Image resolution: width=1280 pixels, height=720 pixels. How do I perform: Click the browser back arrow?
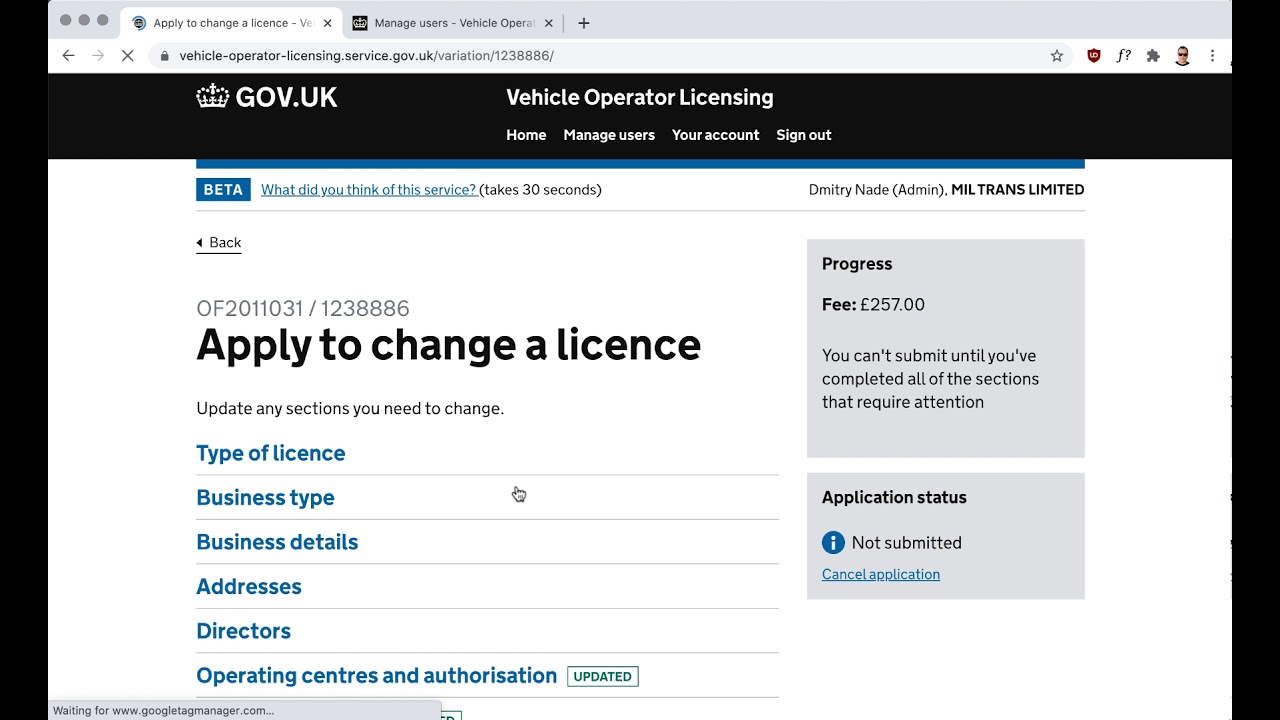coord(68,56)
